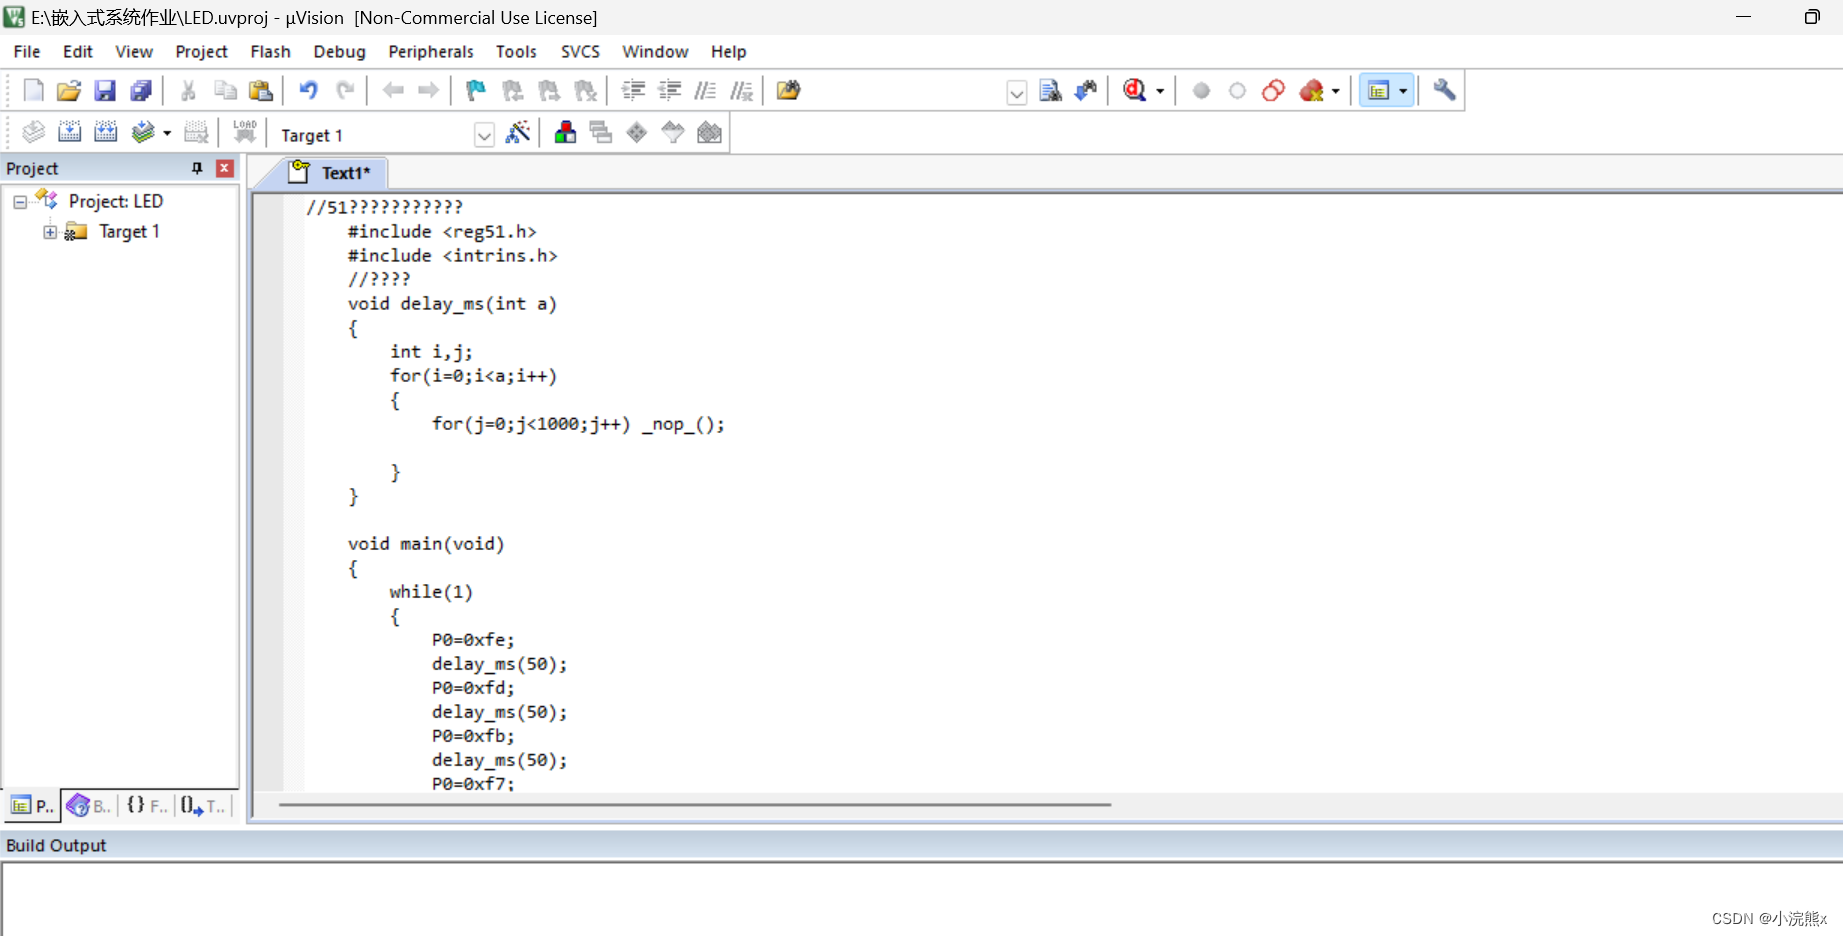The image size is (1843, 936).
Task: Switch to the Project panel tab
Action: (32, 805)
